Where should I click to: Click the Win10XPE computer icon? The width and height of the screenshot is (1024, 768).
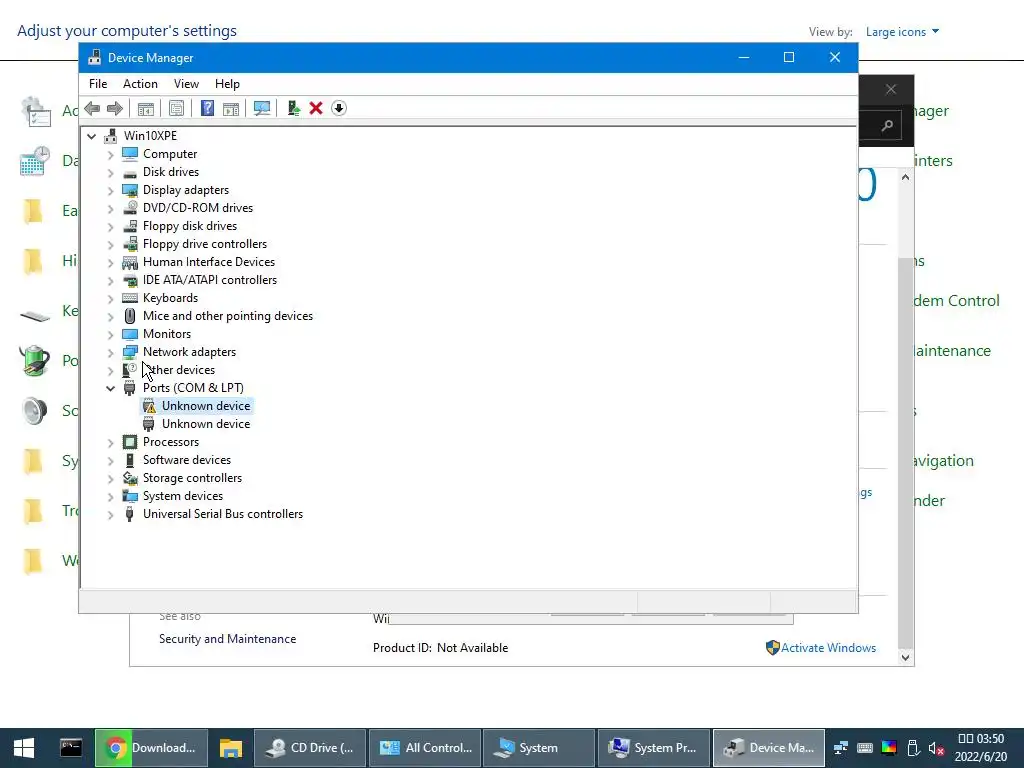click(111, 136)
